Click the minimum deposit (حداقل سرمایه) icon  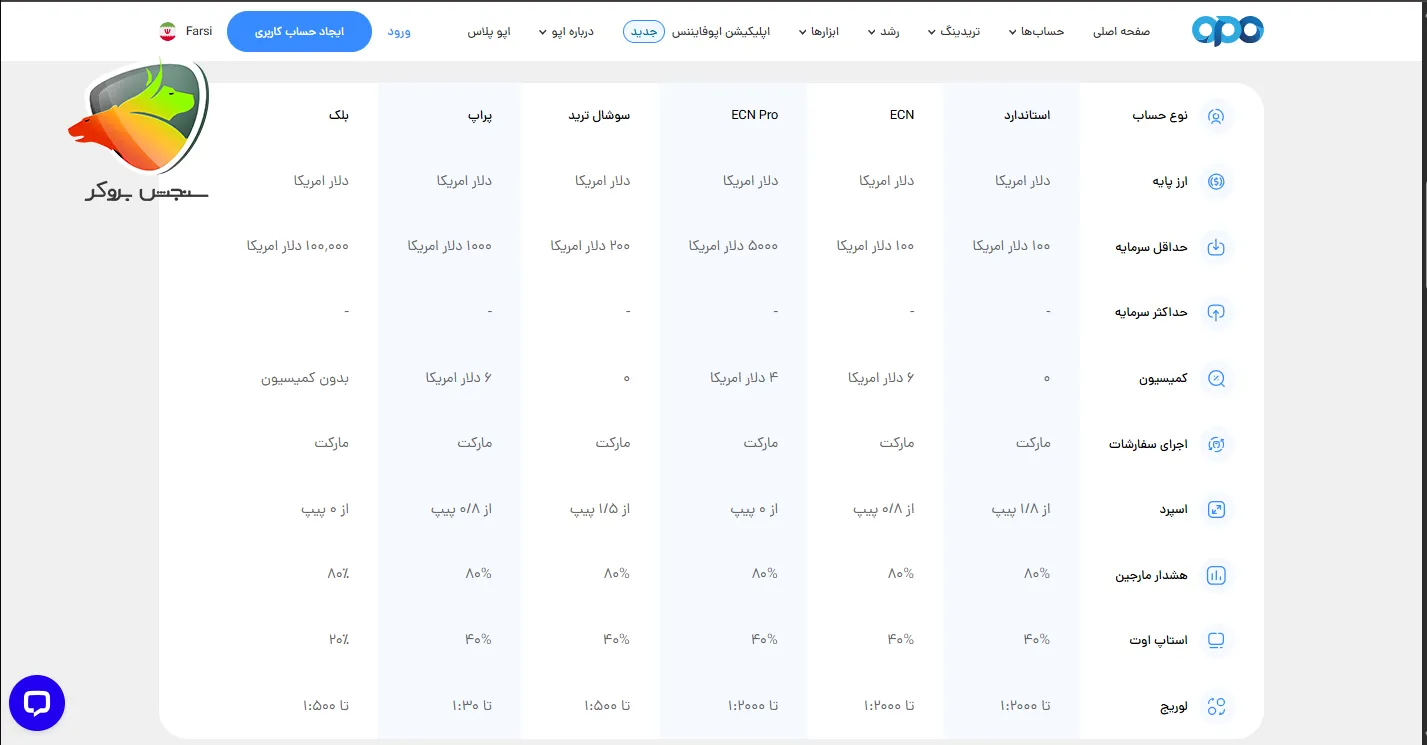coord(1216,247)
